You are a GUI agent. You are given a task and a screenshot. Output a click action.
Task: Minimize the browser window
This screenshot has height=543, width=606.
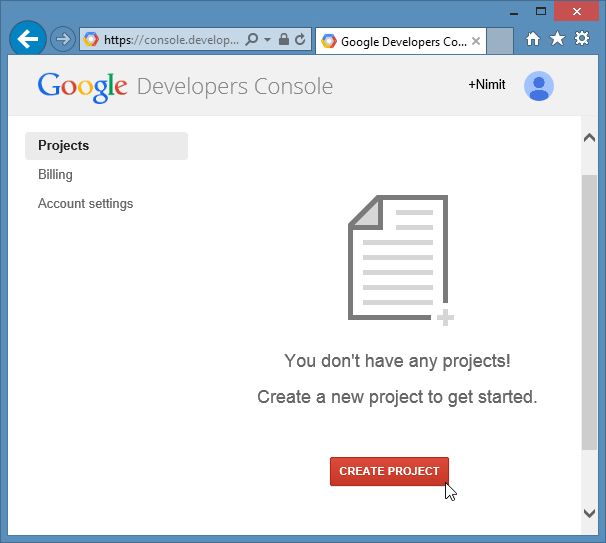point(514,13)
